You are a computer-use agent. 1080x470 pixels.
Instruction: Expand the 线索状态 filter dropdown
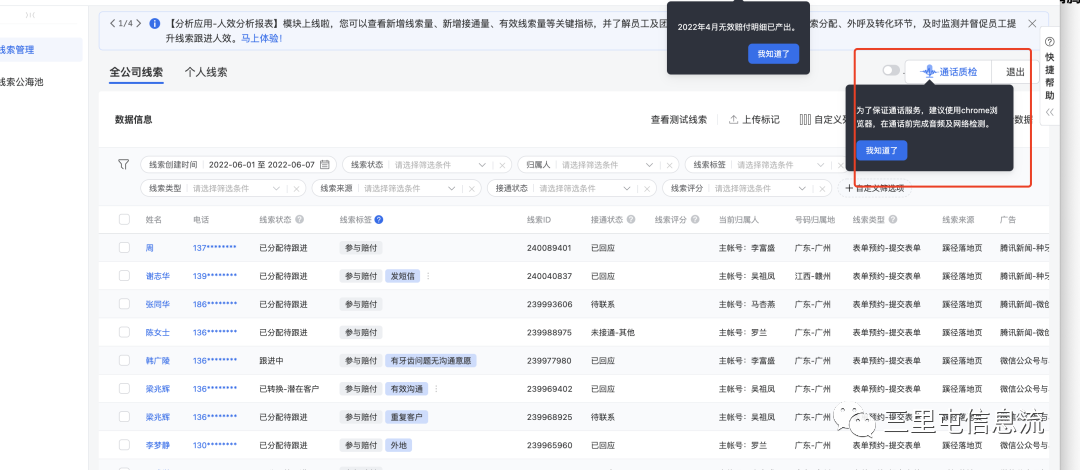pyautogui.click(x=482, y=165)
